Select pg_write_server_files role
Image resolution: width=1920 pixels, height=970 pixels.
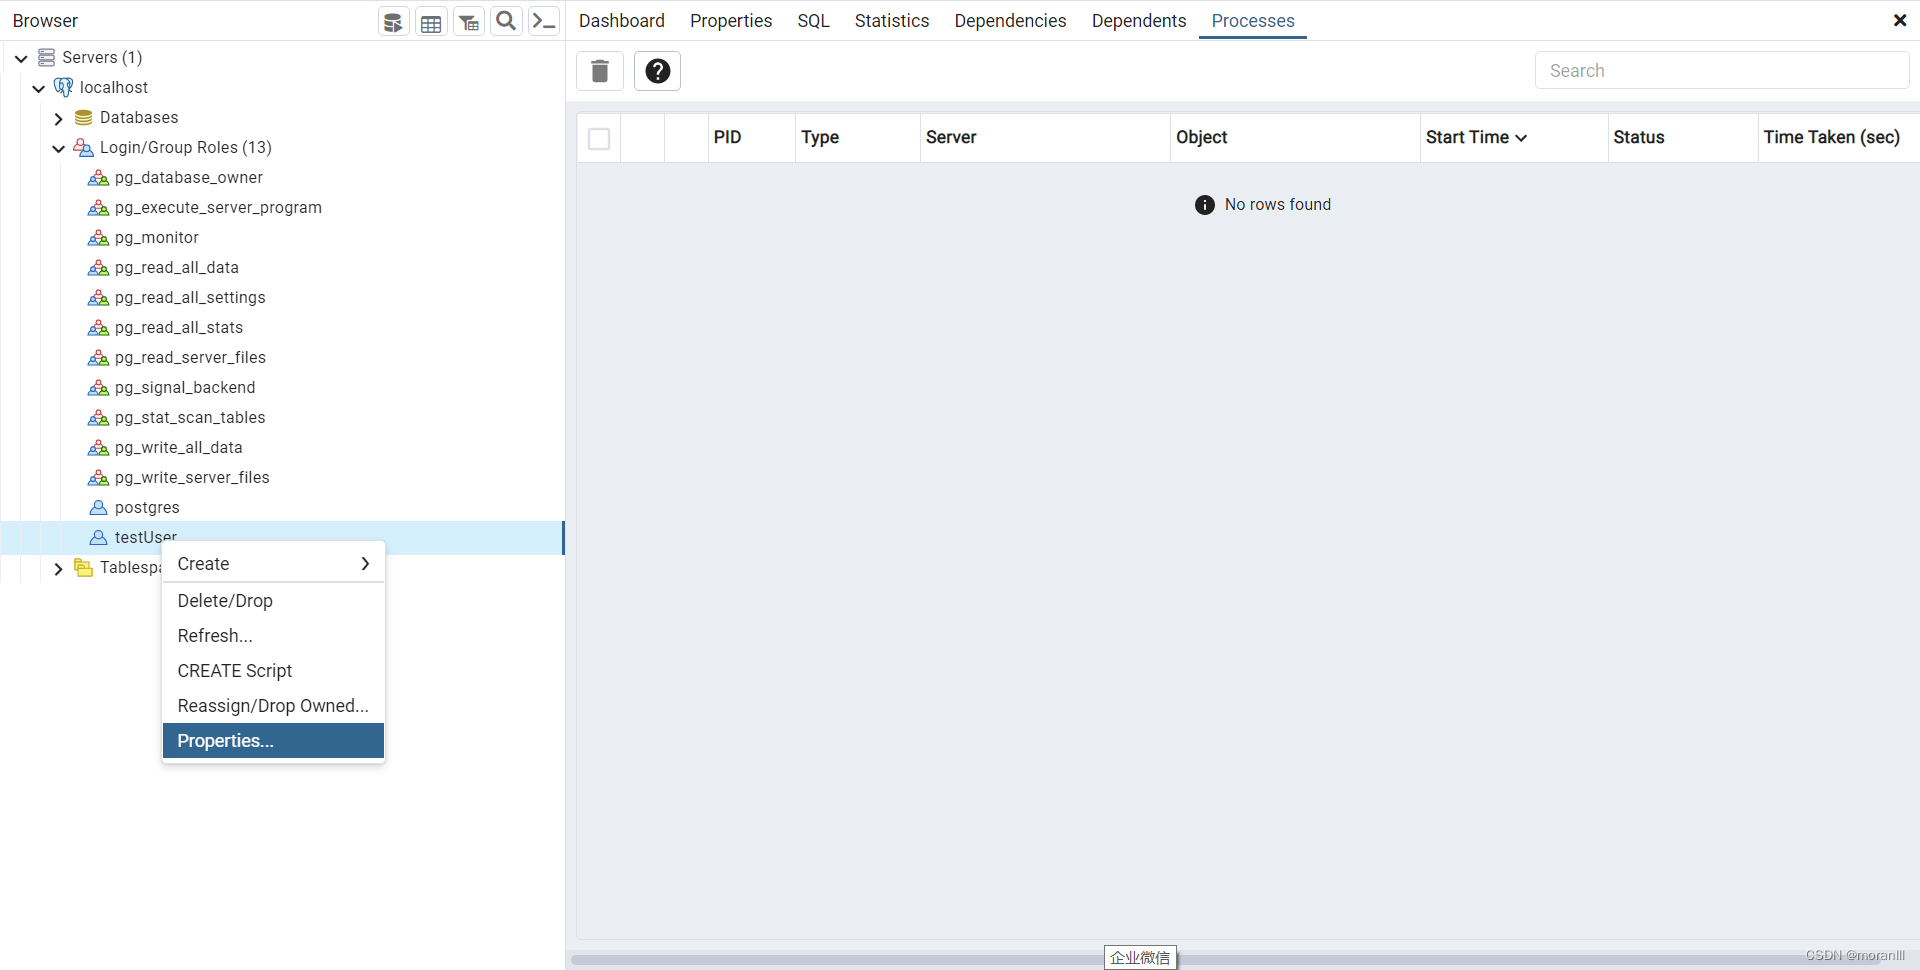pos(192,477)
